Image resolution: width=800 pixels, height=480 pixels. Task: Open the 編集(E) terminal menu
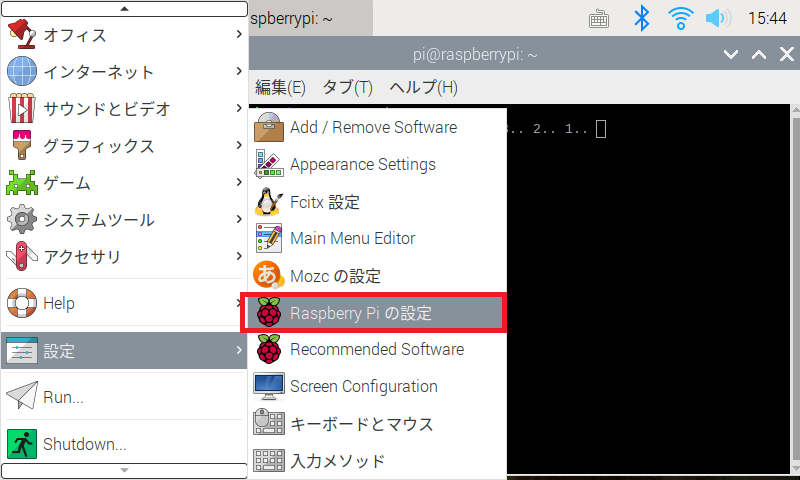point(280,87)
